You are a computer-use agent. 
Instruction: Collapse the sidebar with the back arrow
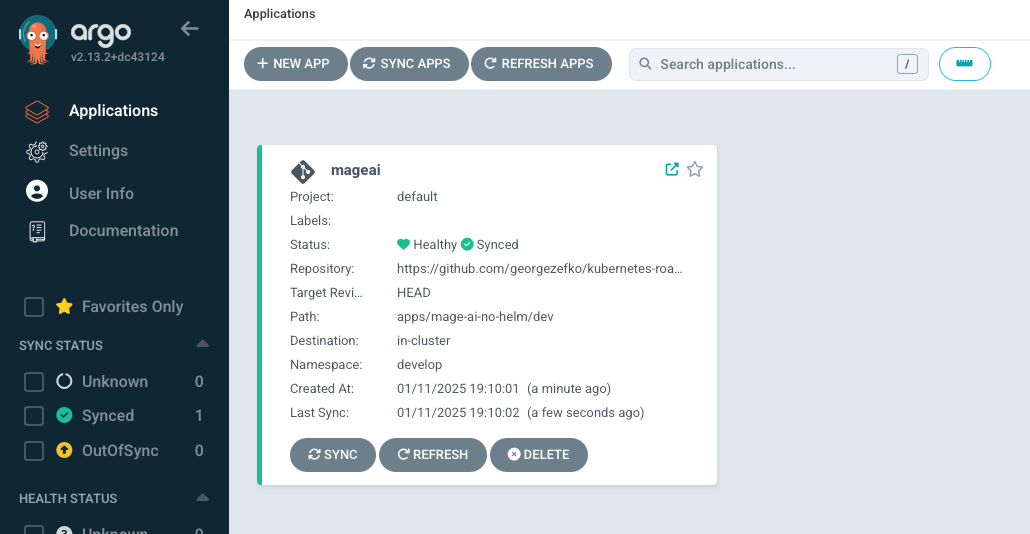coord(189,28)
